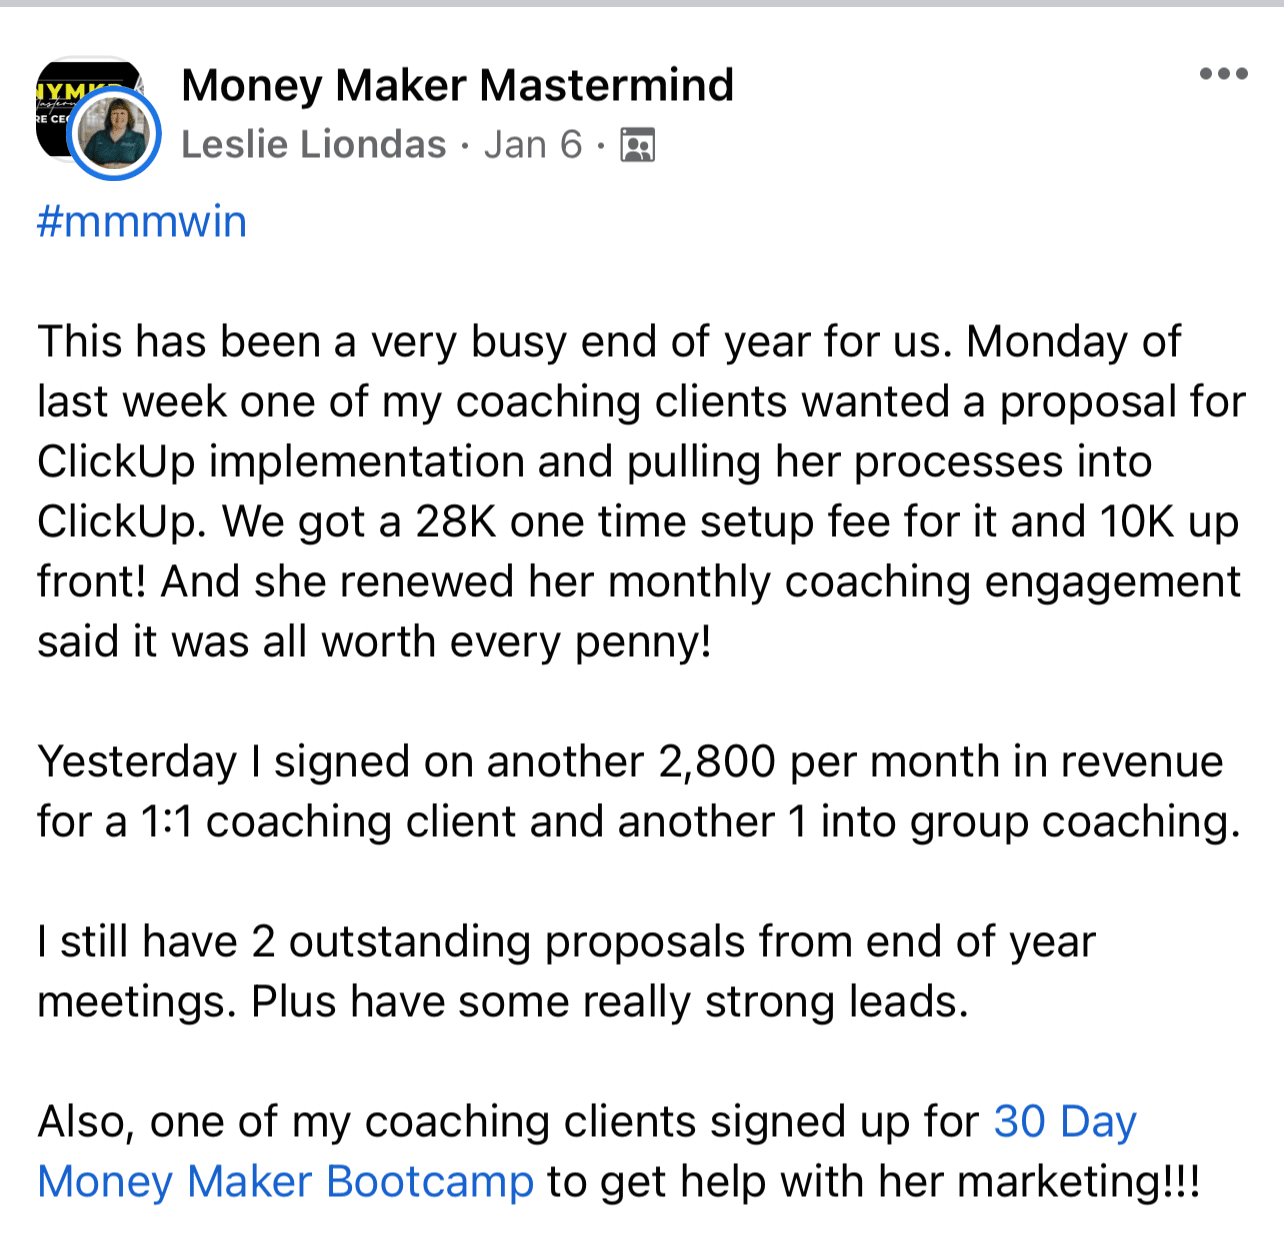1284x1243 pixels.
Task: Open the "Money Maker Bootcamp" blue link
Action: [x=286, y=1182]
